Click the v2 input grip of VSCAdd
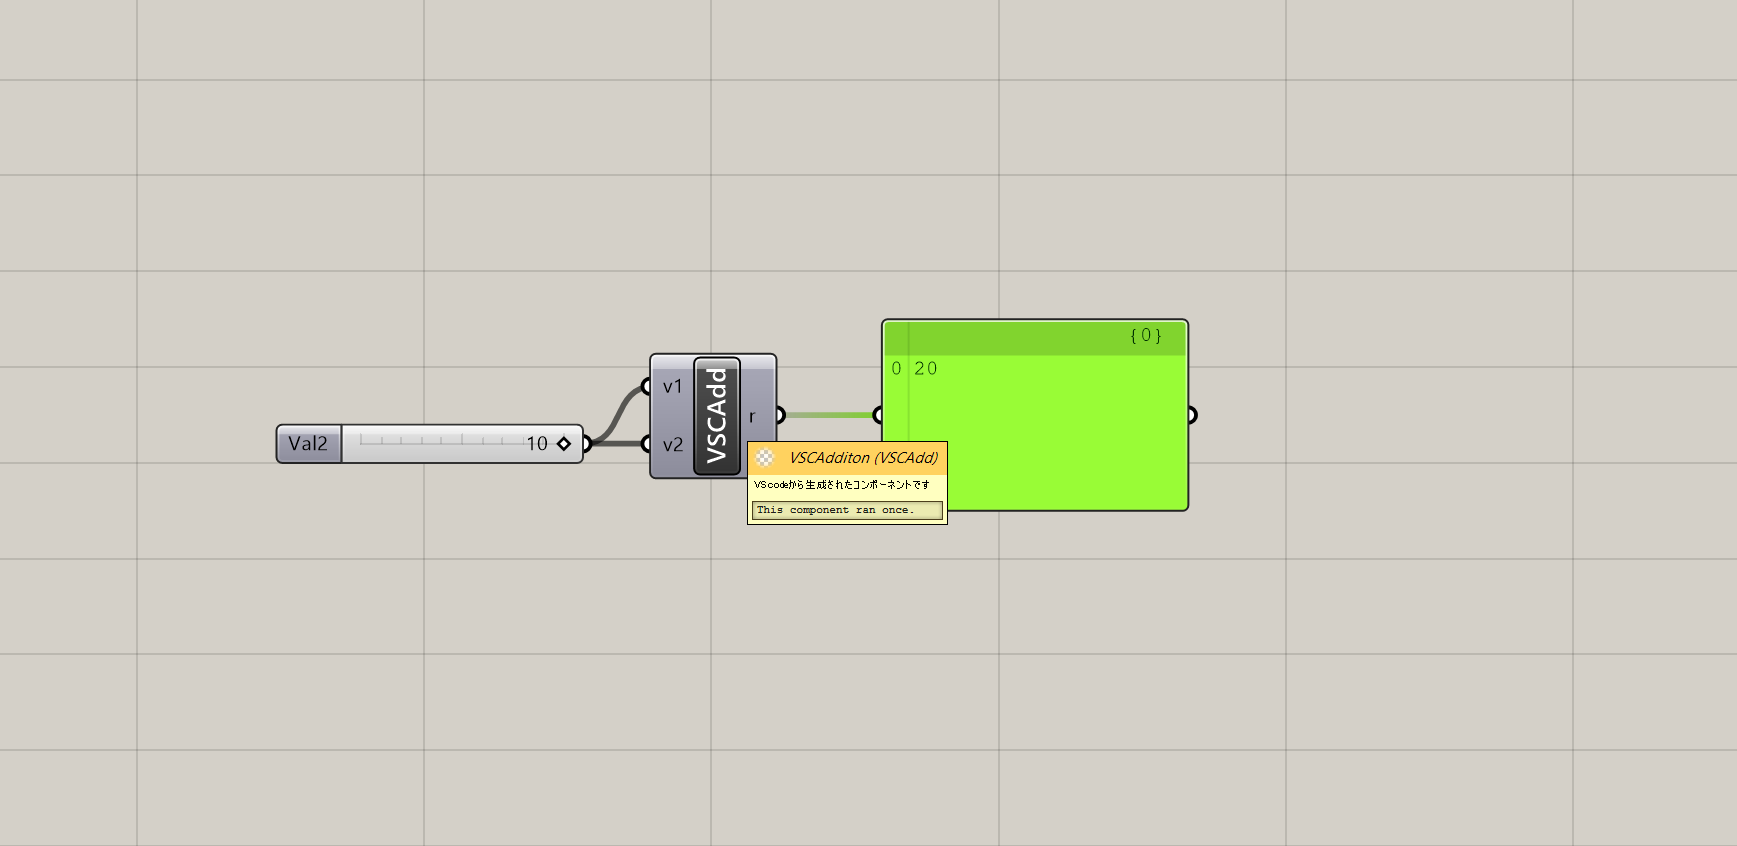The height and width of the screenshot is (846, 1737). pos(647,444)
